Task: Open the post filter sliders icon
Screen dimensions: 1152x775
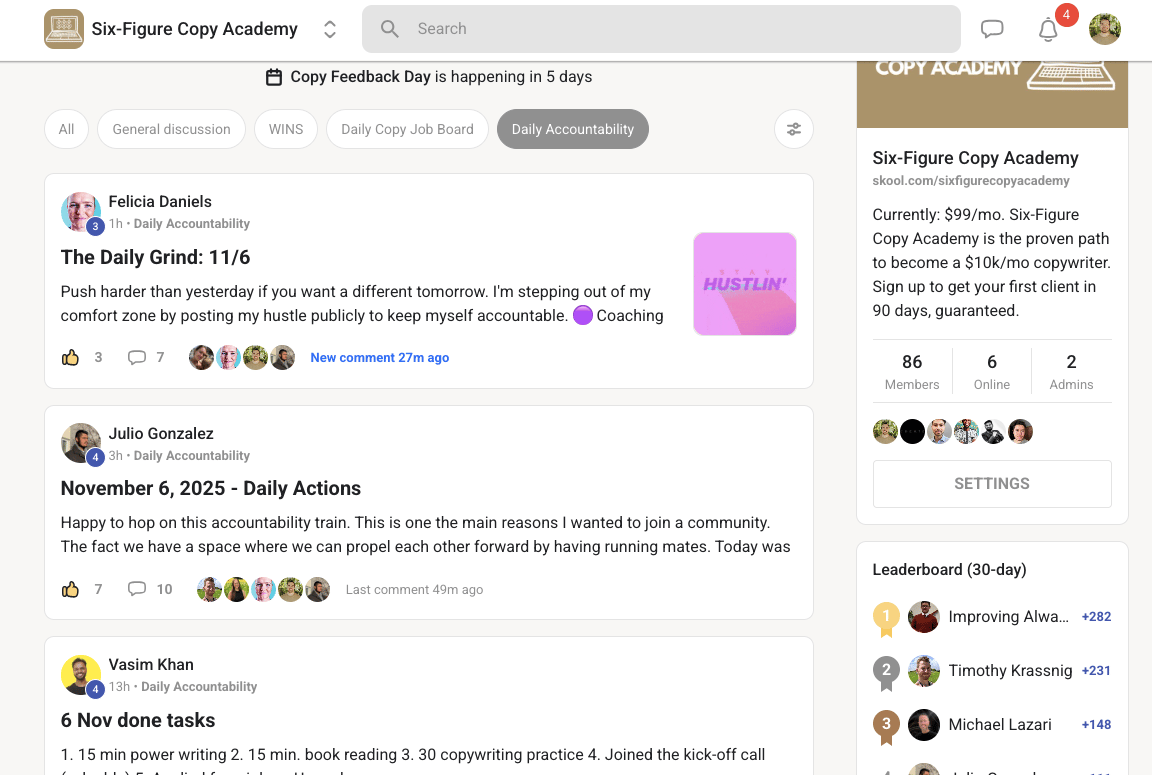Action: pyautogui.click(x=793, y=129)
